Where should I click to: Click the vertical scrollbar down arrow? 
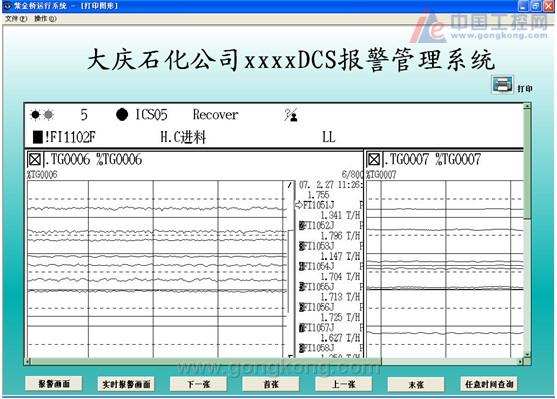click(x=527, y=355)
